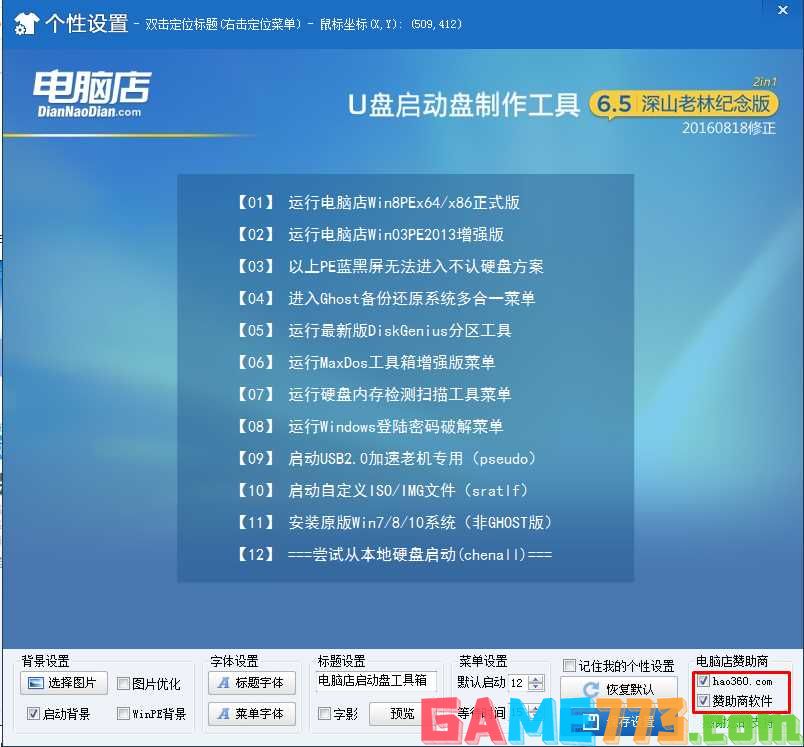Click the title text field 电脑店启动盘工具箱
This screenshot has height=747, width=804.
[376, 681]
